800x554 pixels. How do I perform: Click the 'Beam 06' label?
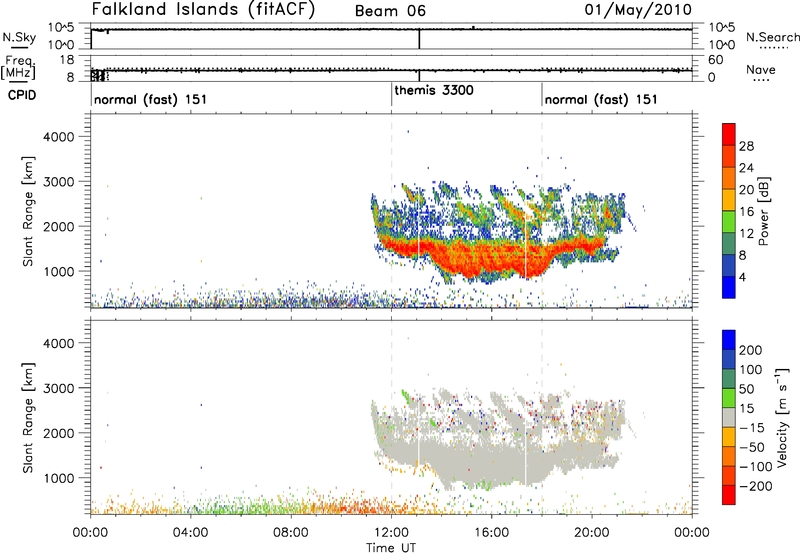point(390,11)
